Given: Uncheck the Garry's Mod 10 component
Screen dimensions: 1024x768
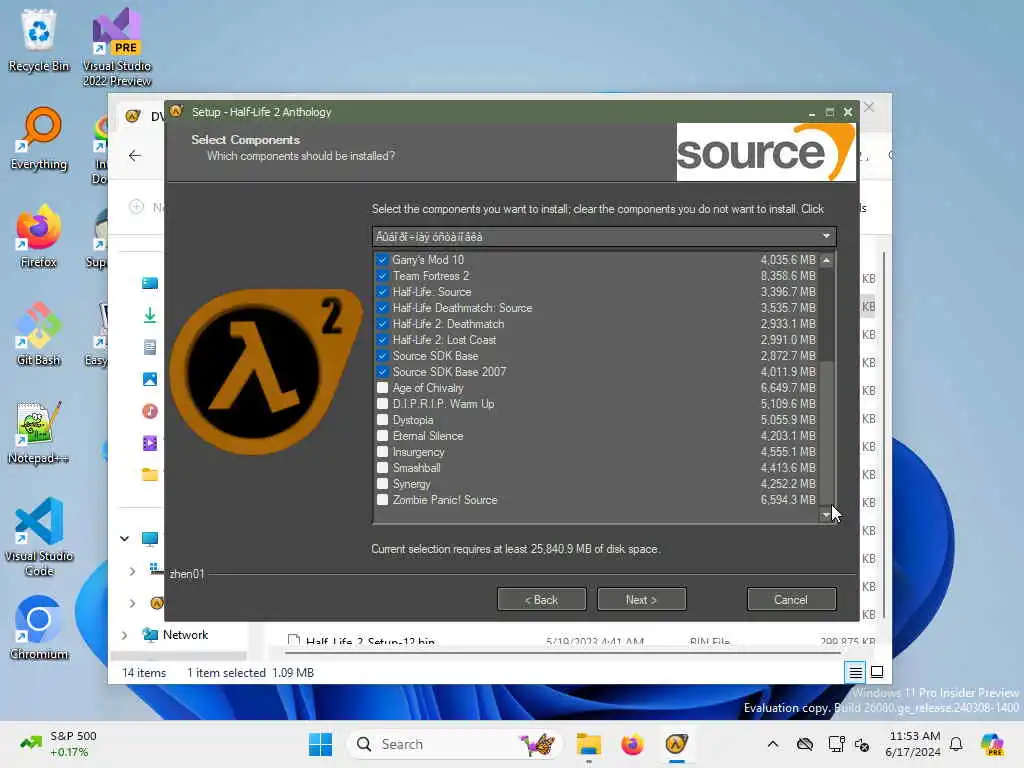Looking at the screenshot, I should tap(383, 260).
